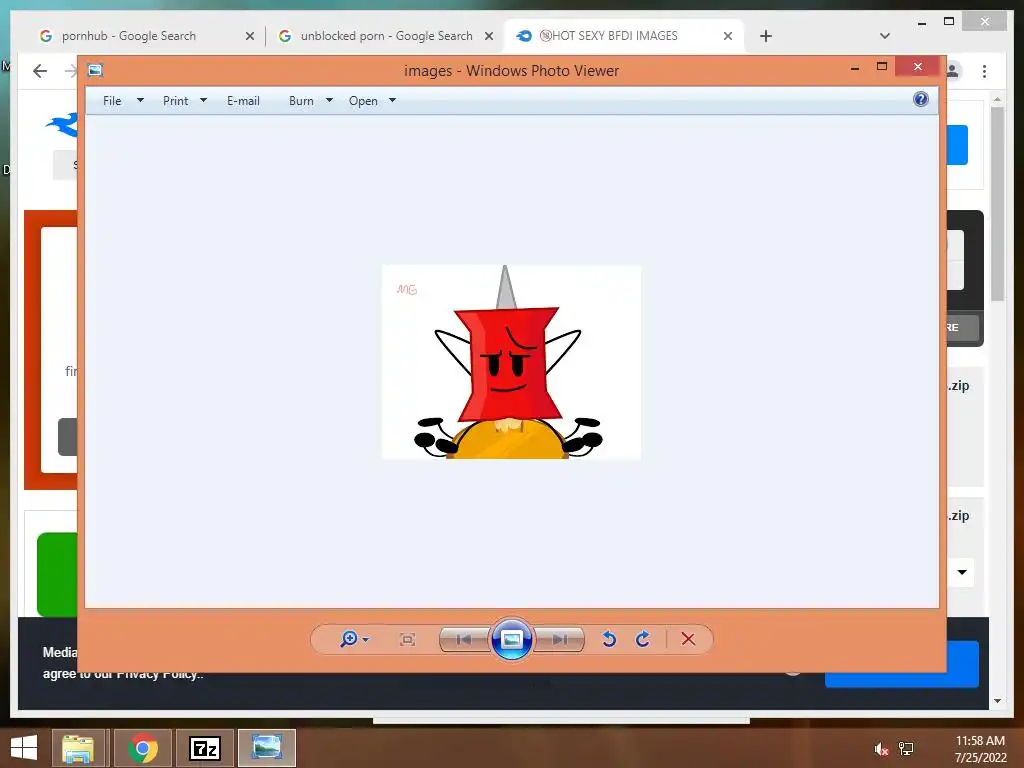Minimize the Photo Viewer window
The image size is (1024, 768).
coord(855,67)
